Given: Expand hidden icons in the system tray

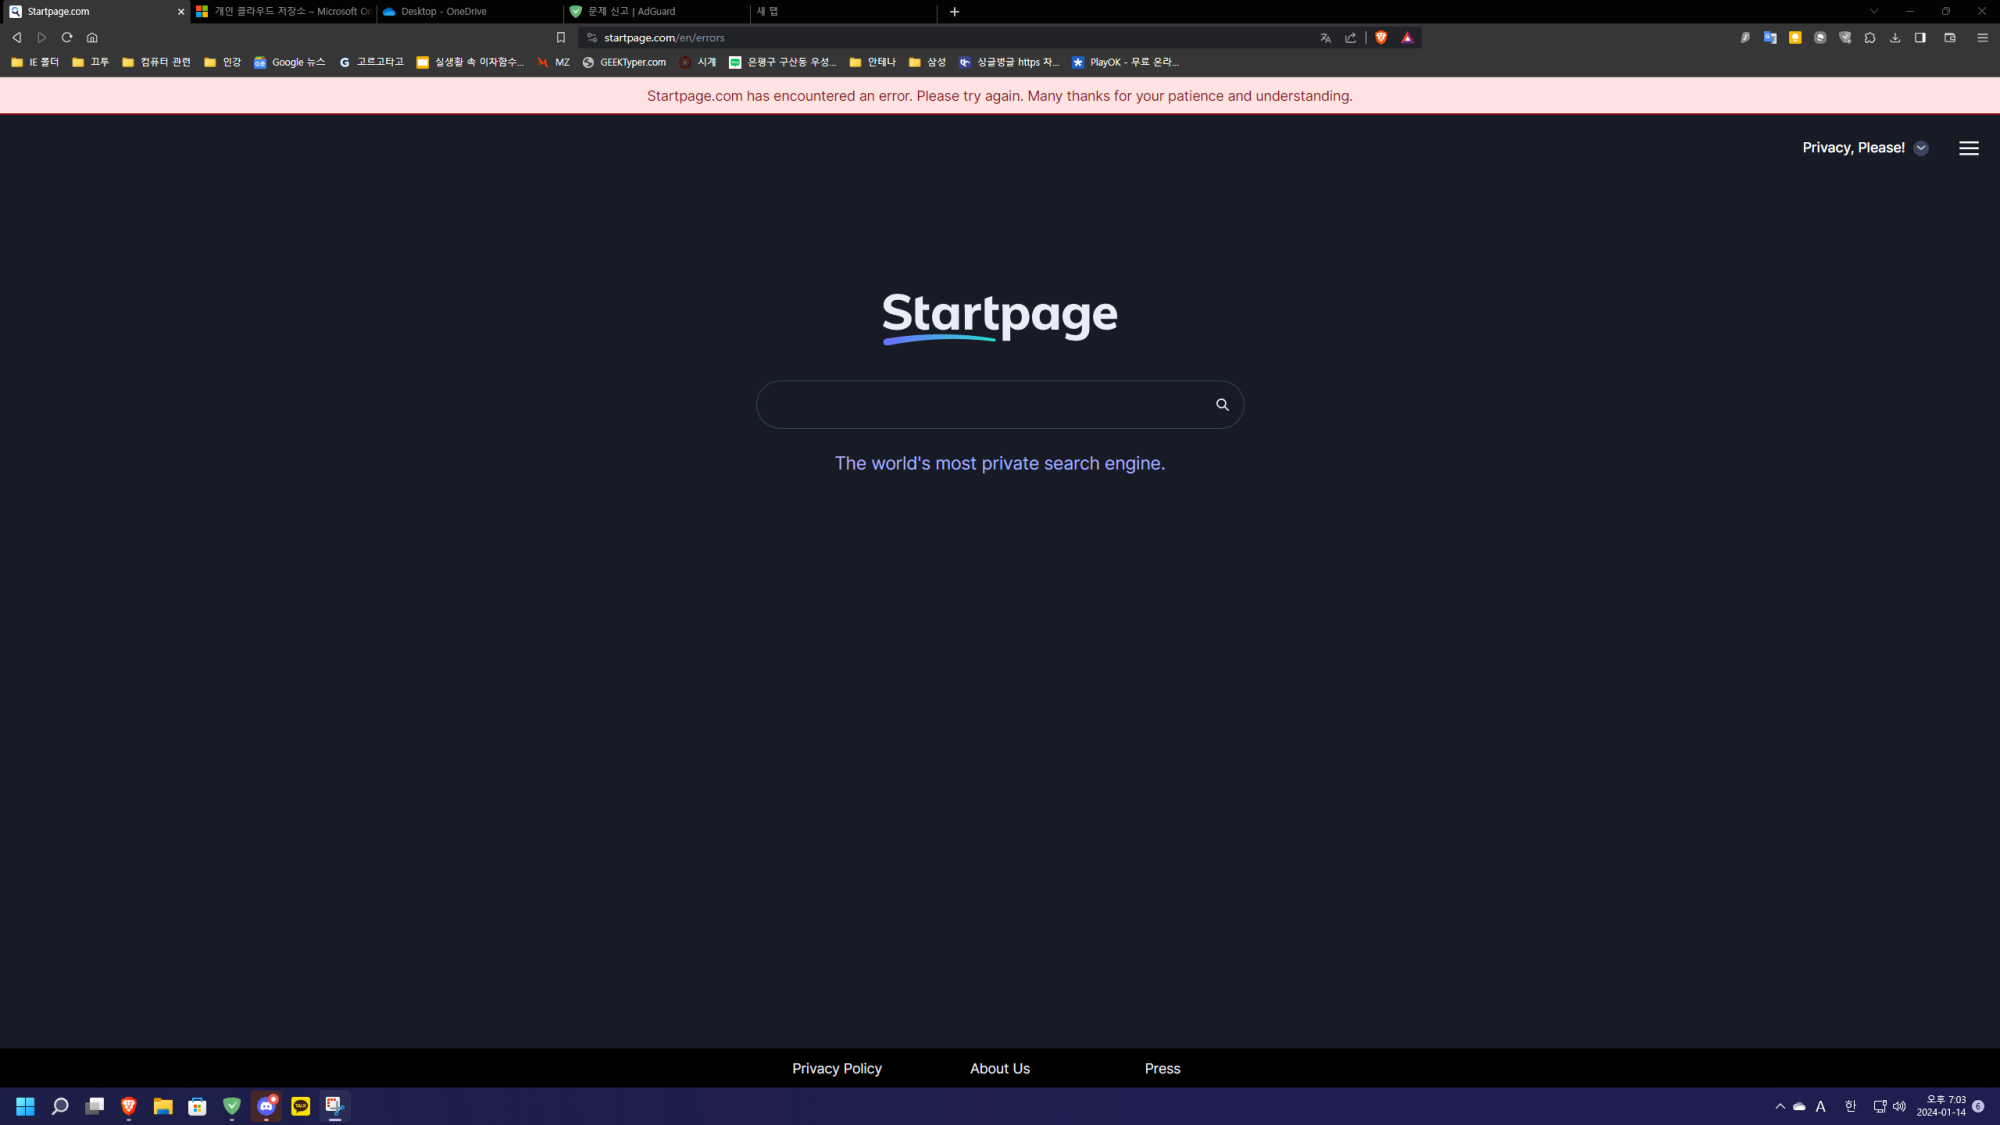Looking at the screenshot, I should (1780, 1106).
